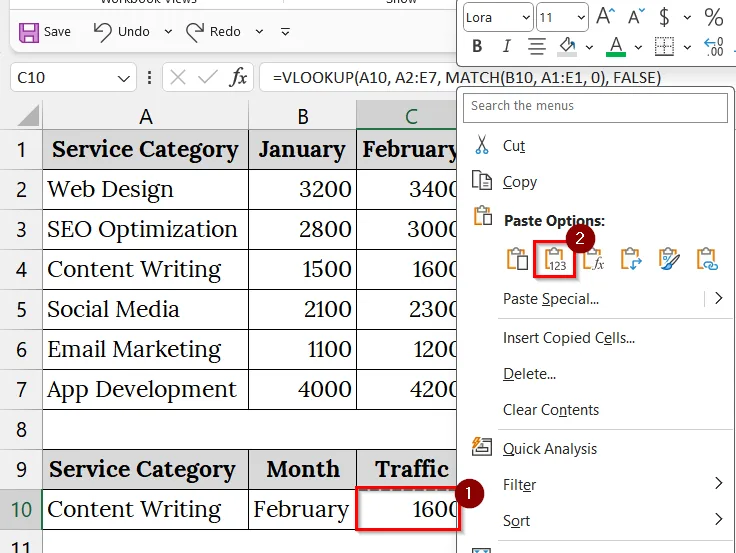Click cell containing SEO Optimization
The width and height of the screenshot is (736, 553).
[145, 230]
